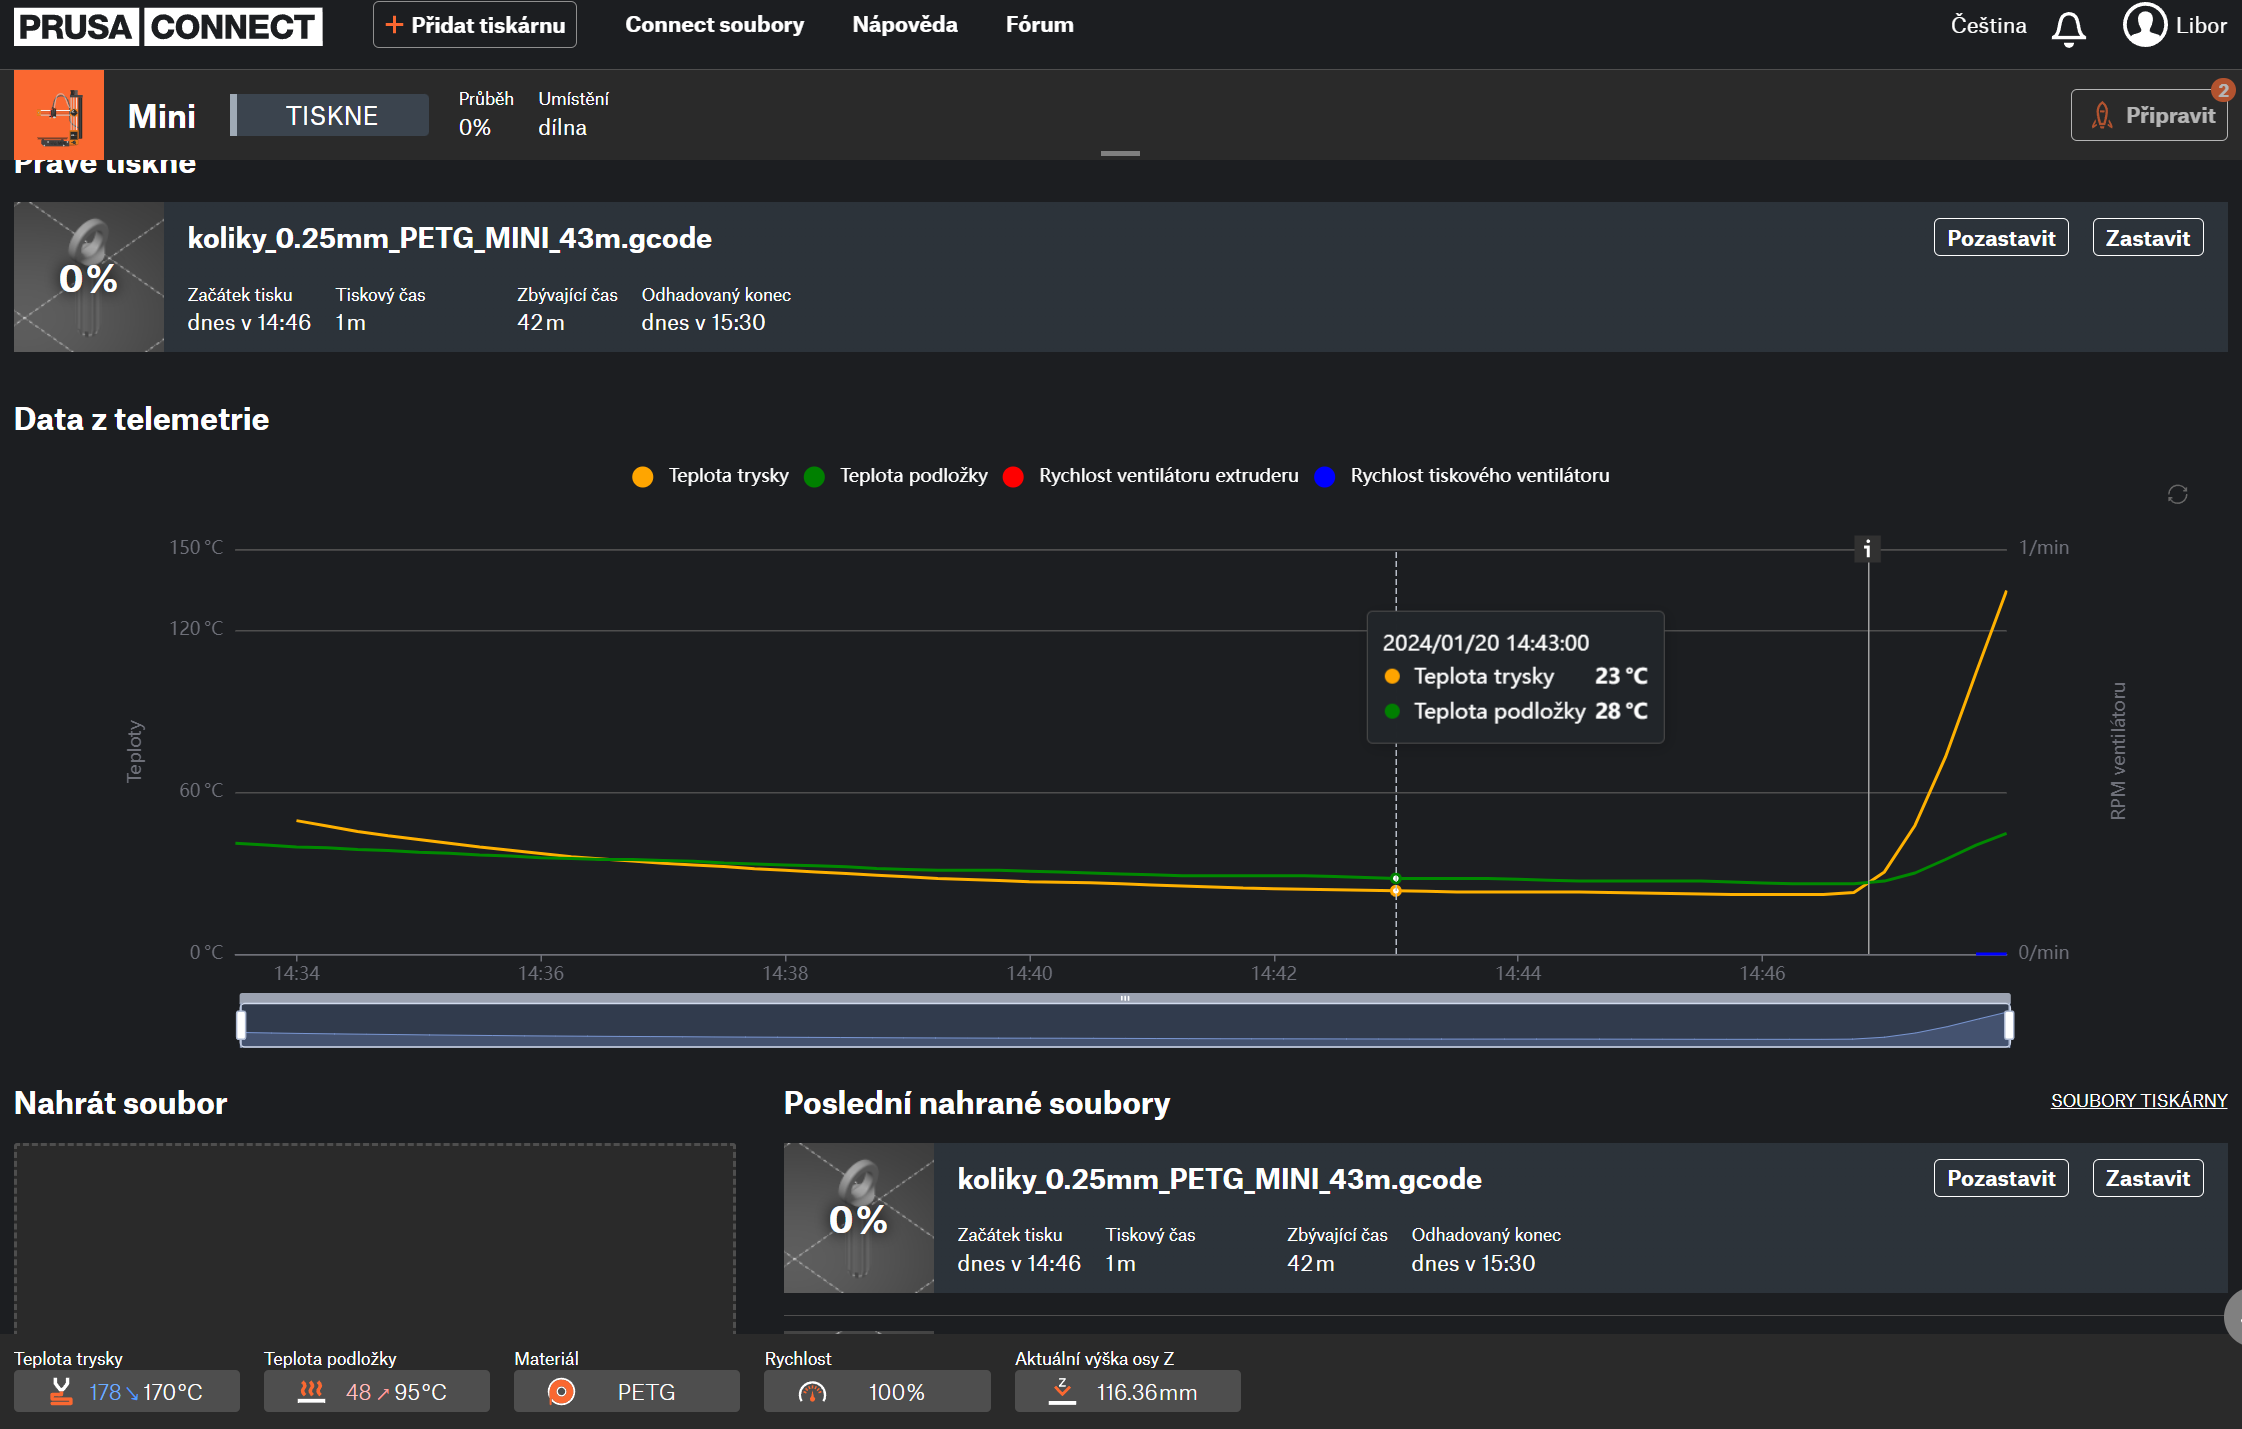Click the speed gauge icon
The height and width of the screenshot is (1429, 2242).
[812, 1392]
